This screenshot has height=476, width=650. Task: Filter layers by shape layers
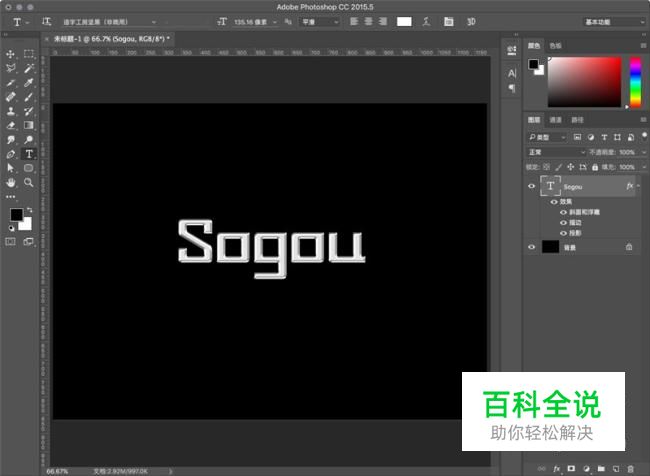click(x=617, y=137)
